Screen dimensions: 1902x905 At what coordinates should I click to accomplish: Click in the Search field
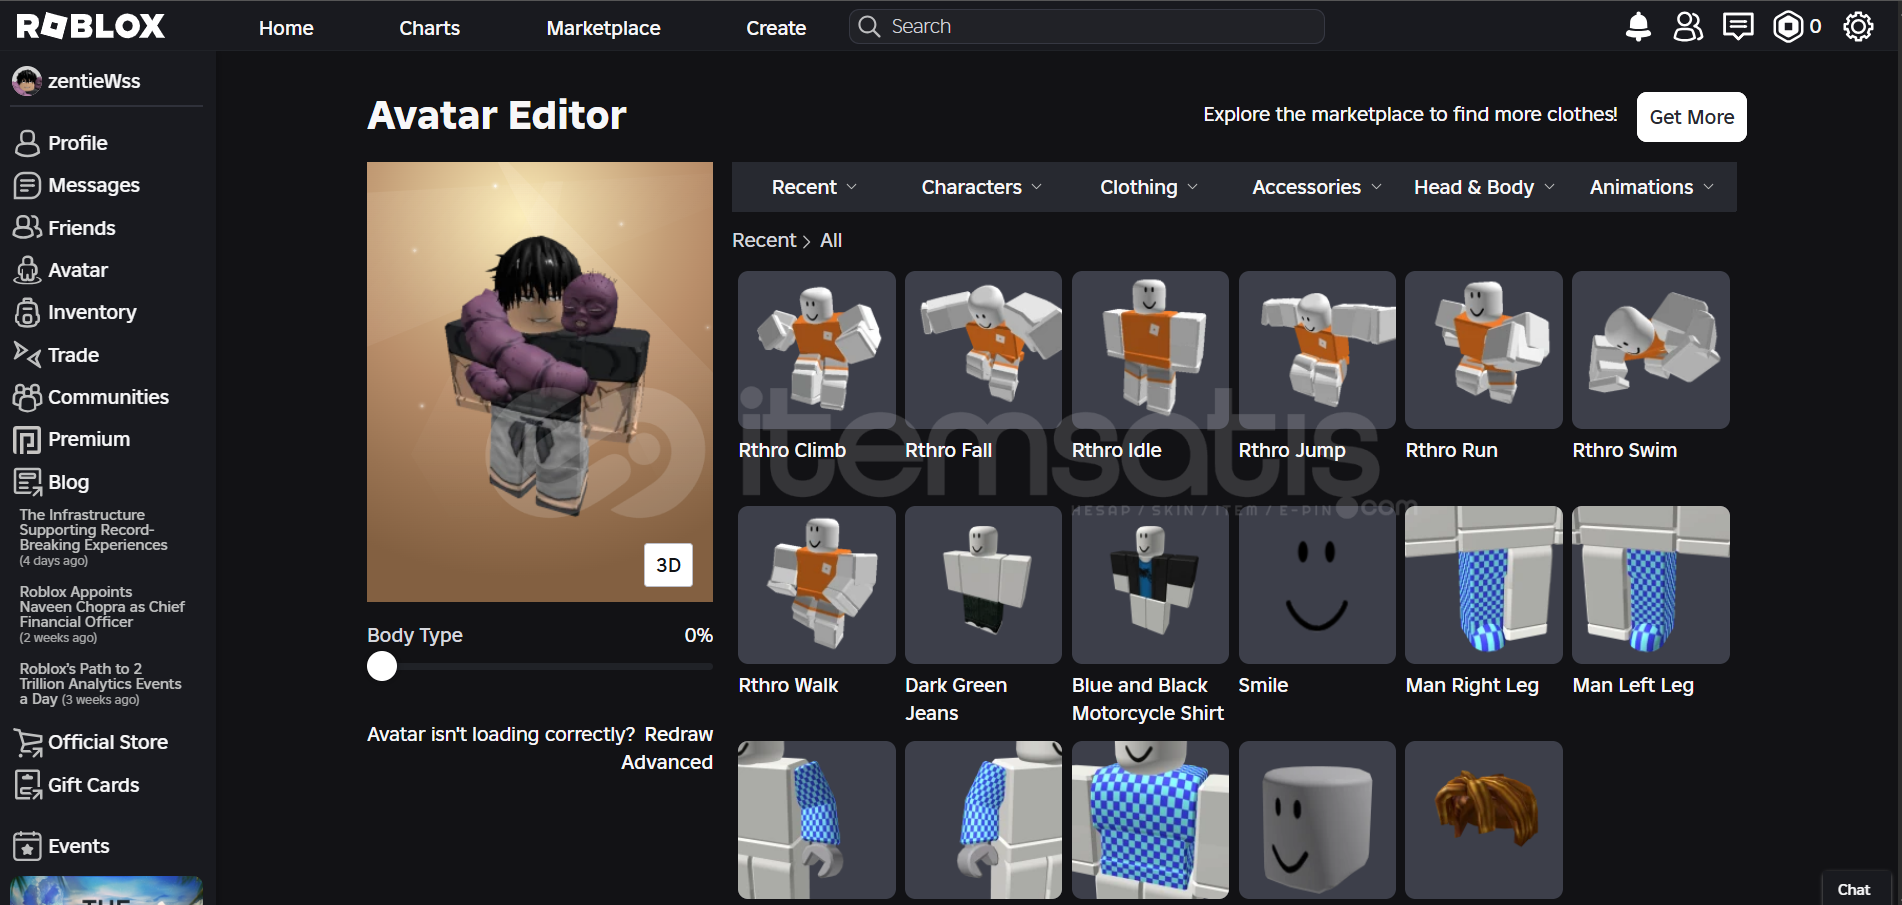point(1087,27)
